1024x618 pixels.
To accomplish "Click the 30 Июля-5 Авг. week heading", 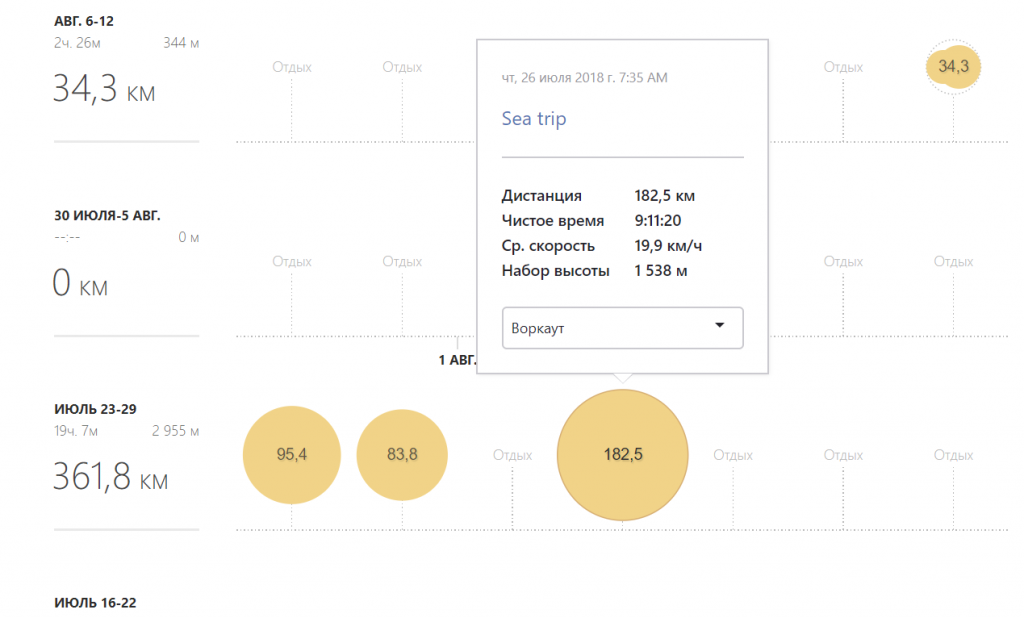I will click(107, 216).
